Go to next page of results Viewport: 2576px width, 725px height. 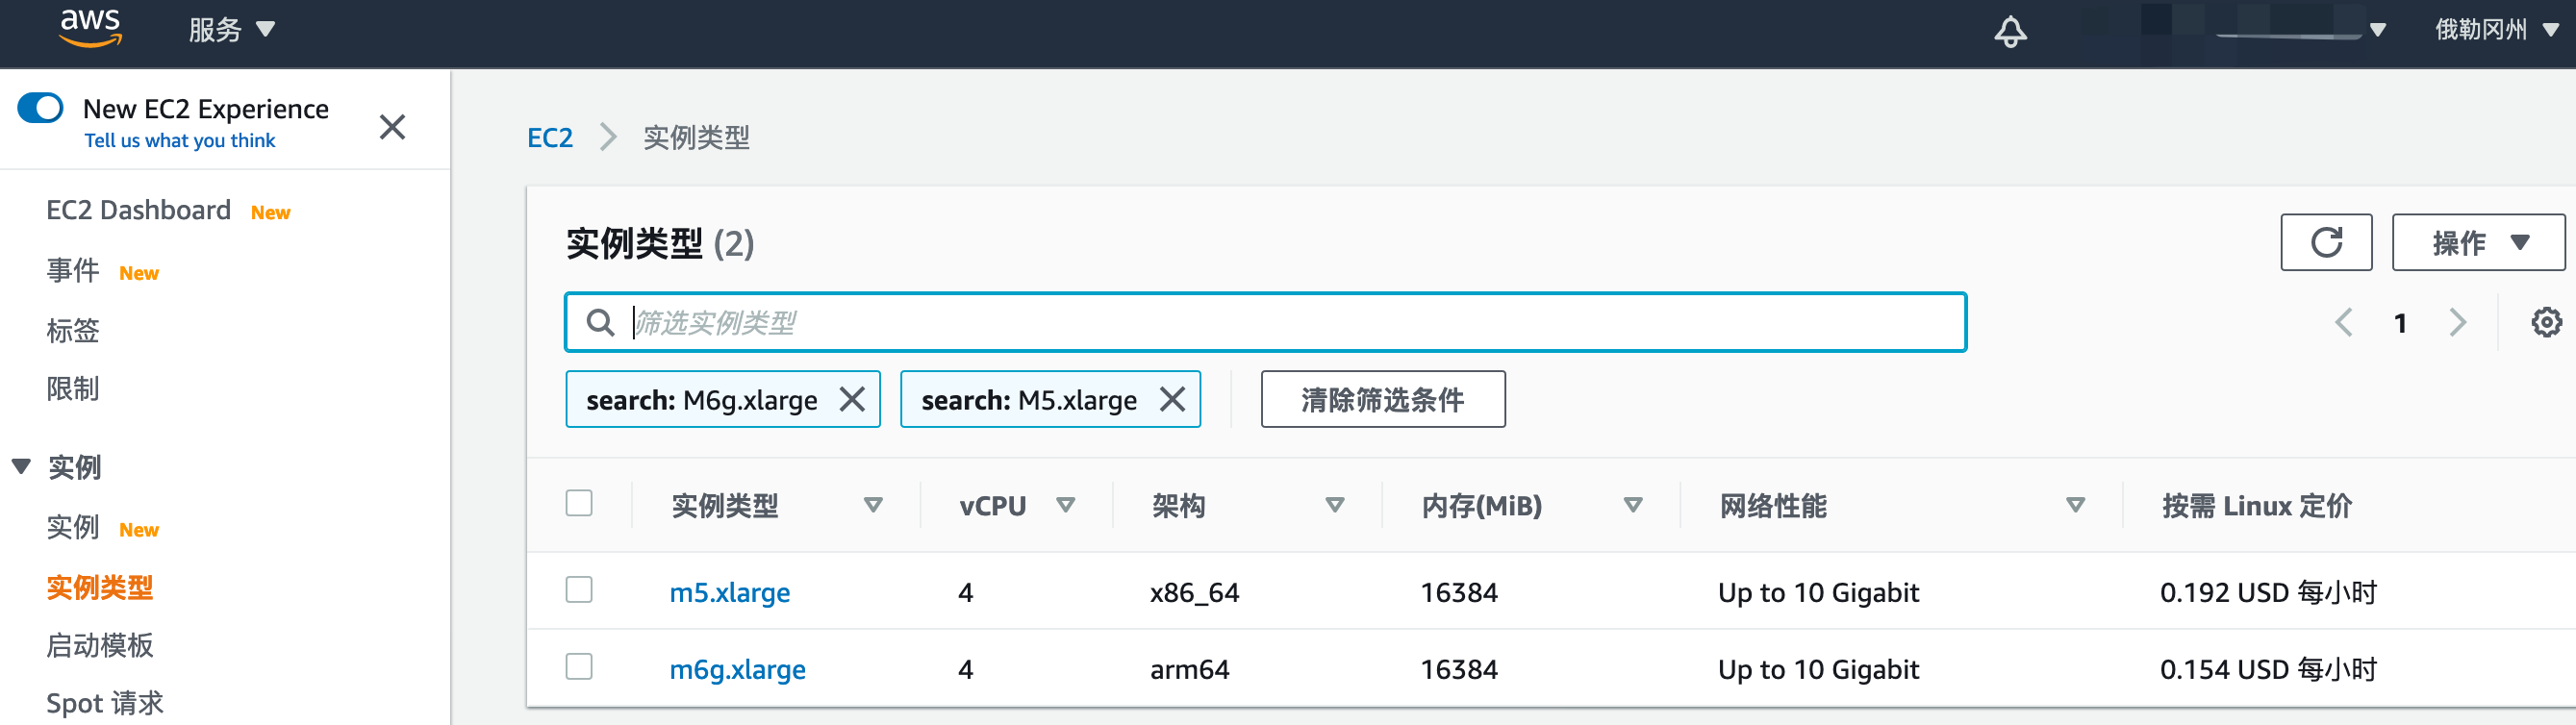pos(2458,322)
